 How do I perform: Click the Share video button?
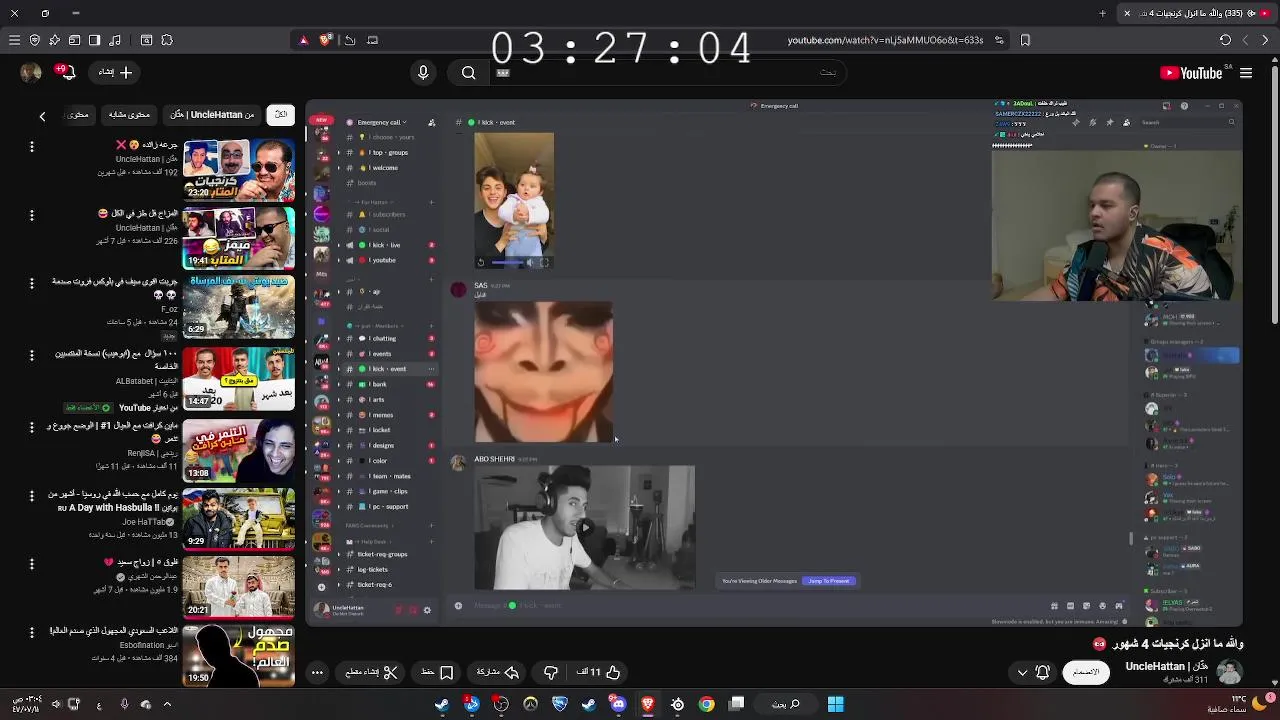tap(498, 673)
